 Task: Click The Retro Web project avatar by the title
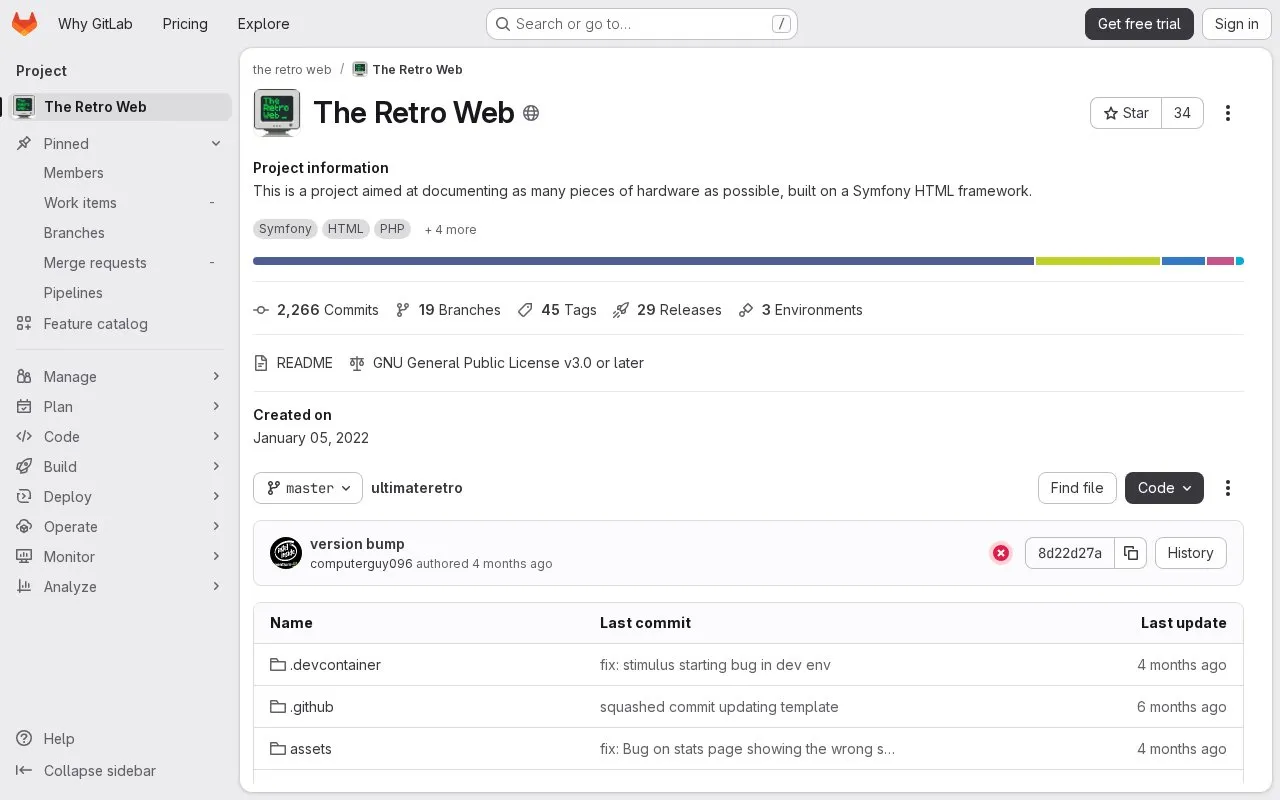pyautogui.click(x=277, y=113)
